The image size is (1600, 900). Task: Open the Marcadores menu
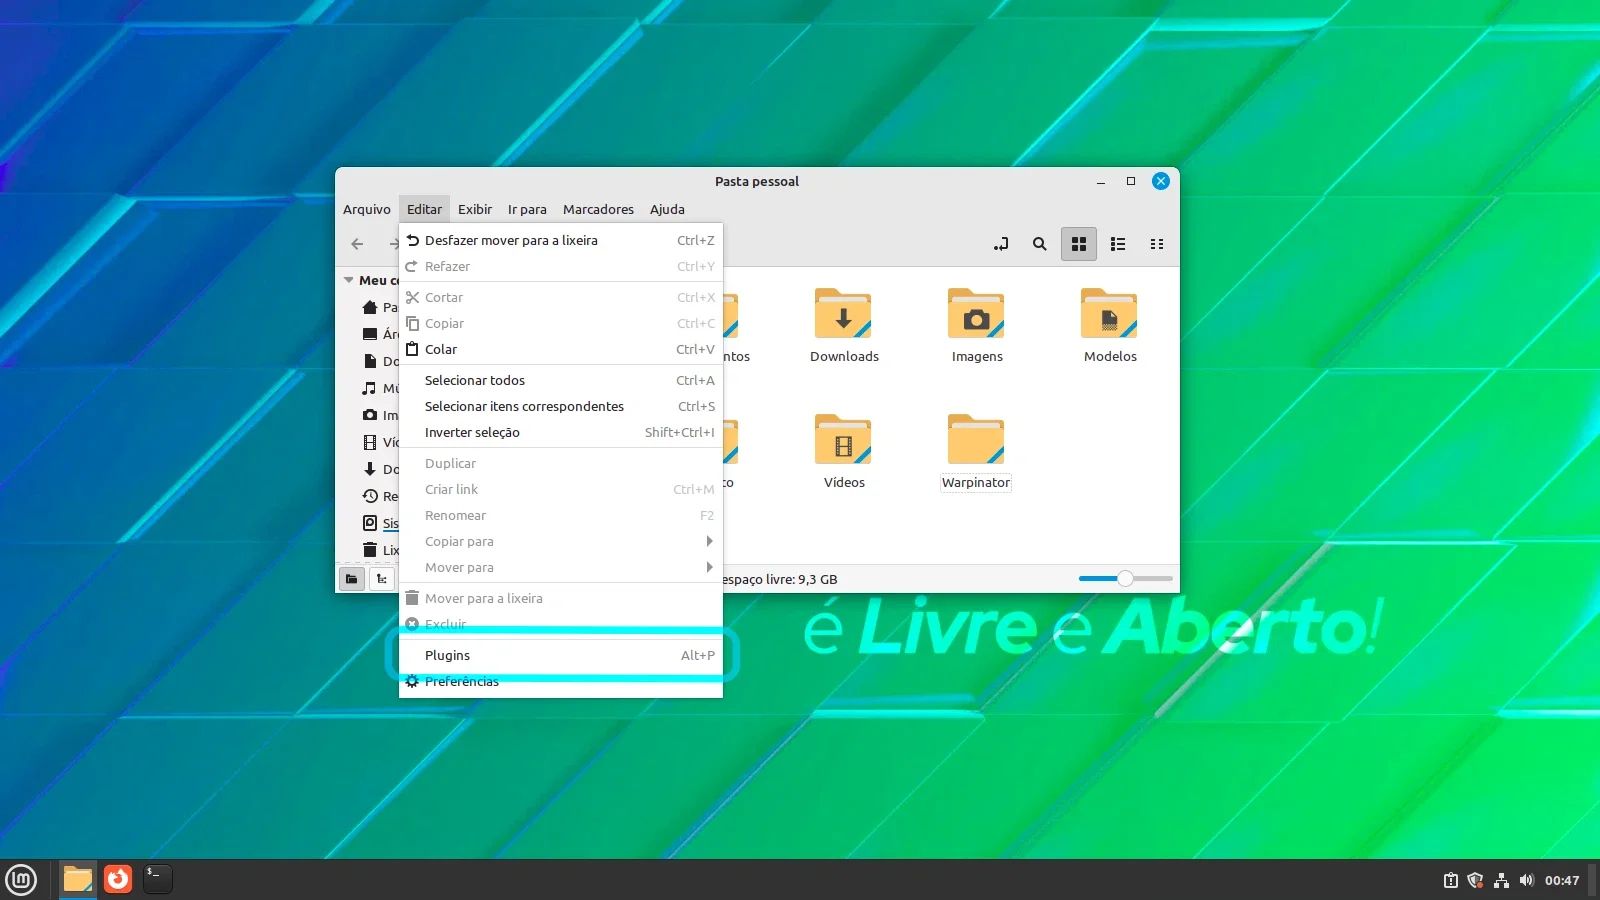[598, 209]
